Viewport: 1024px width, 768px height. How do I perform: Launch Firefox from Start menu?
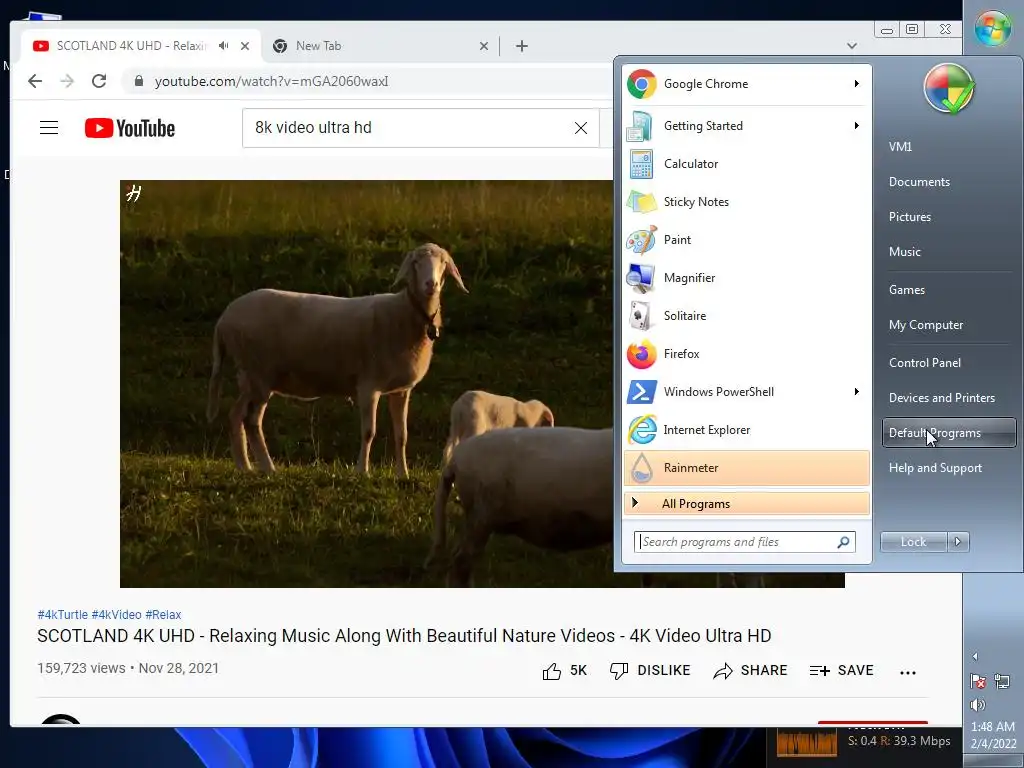click(x=746, y=353)
